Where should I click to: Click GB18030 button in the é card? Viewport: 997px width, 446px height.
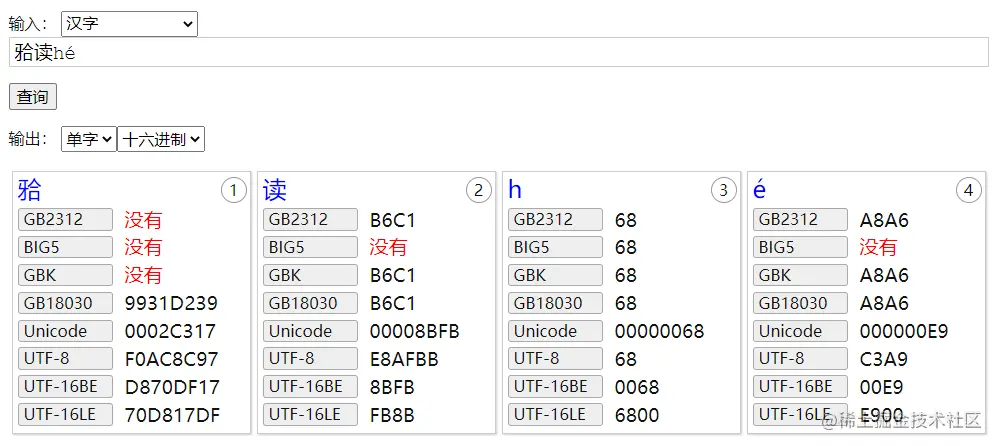[x=801, y=303]
